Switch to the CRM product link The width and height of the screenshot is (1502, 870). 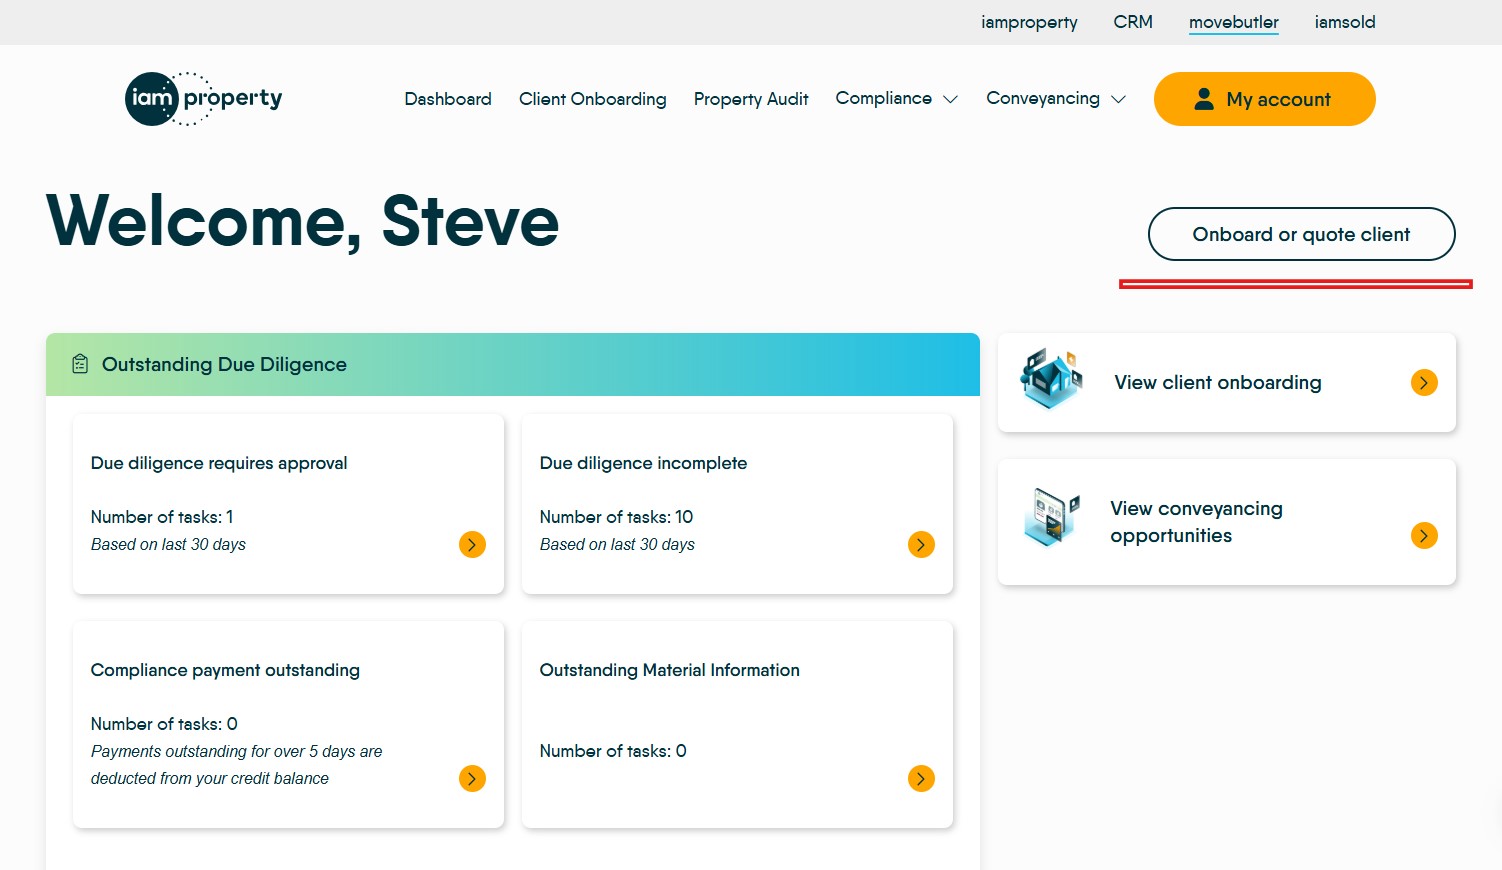1133,22
